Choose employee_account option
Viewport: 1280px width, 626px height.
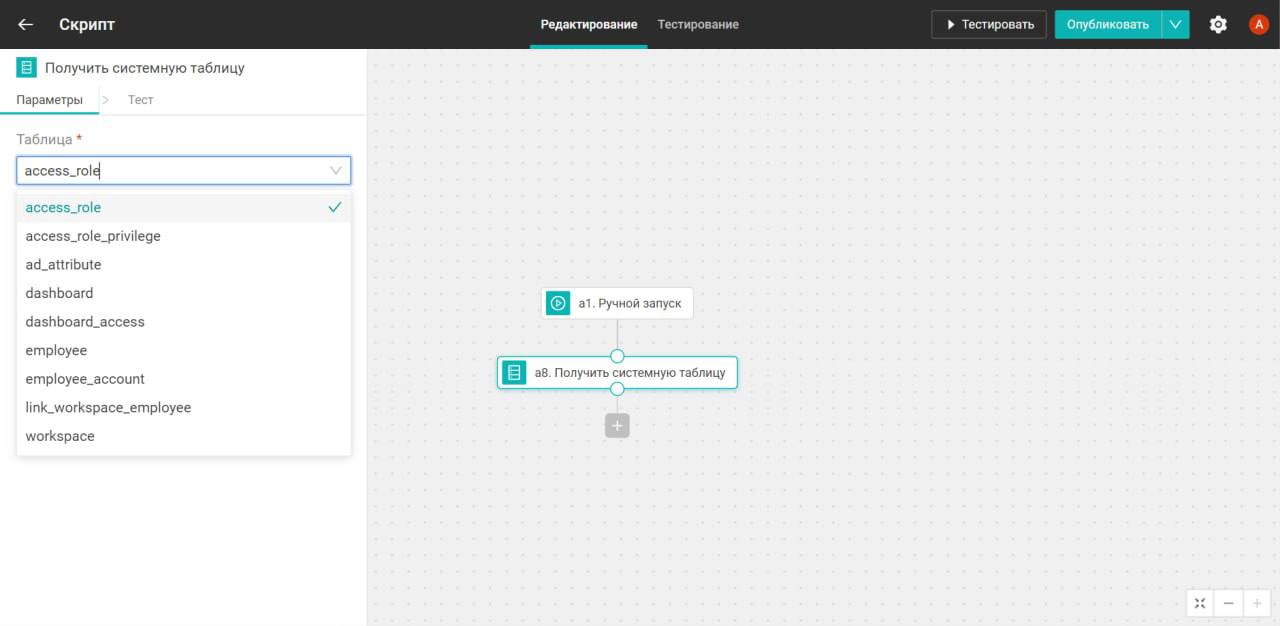pyautogui.click(x=184, y=379)
